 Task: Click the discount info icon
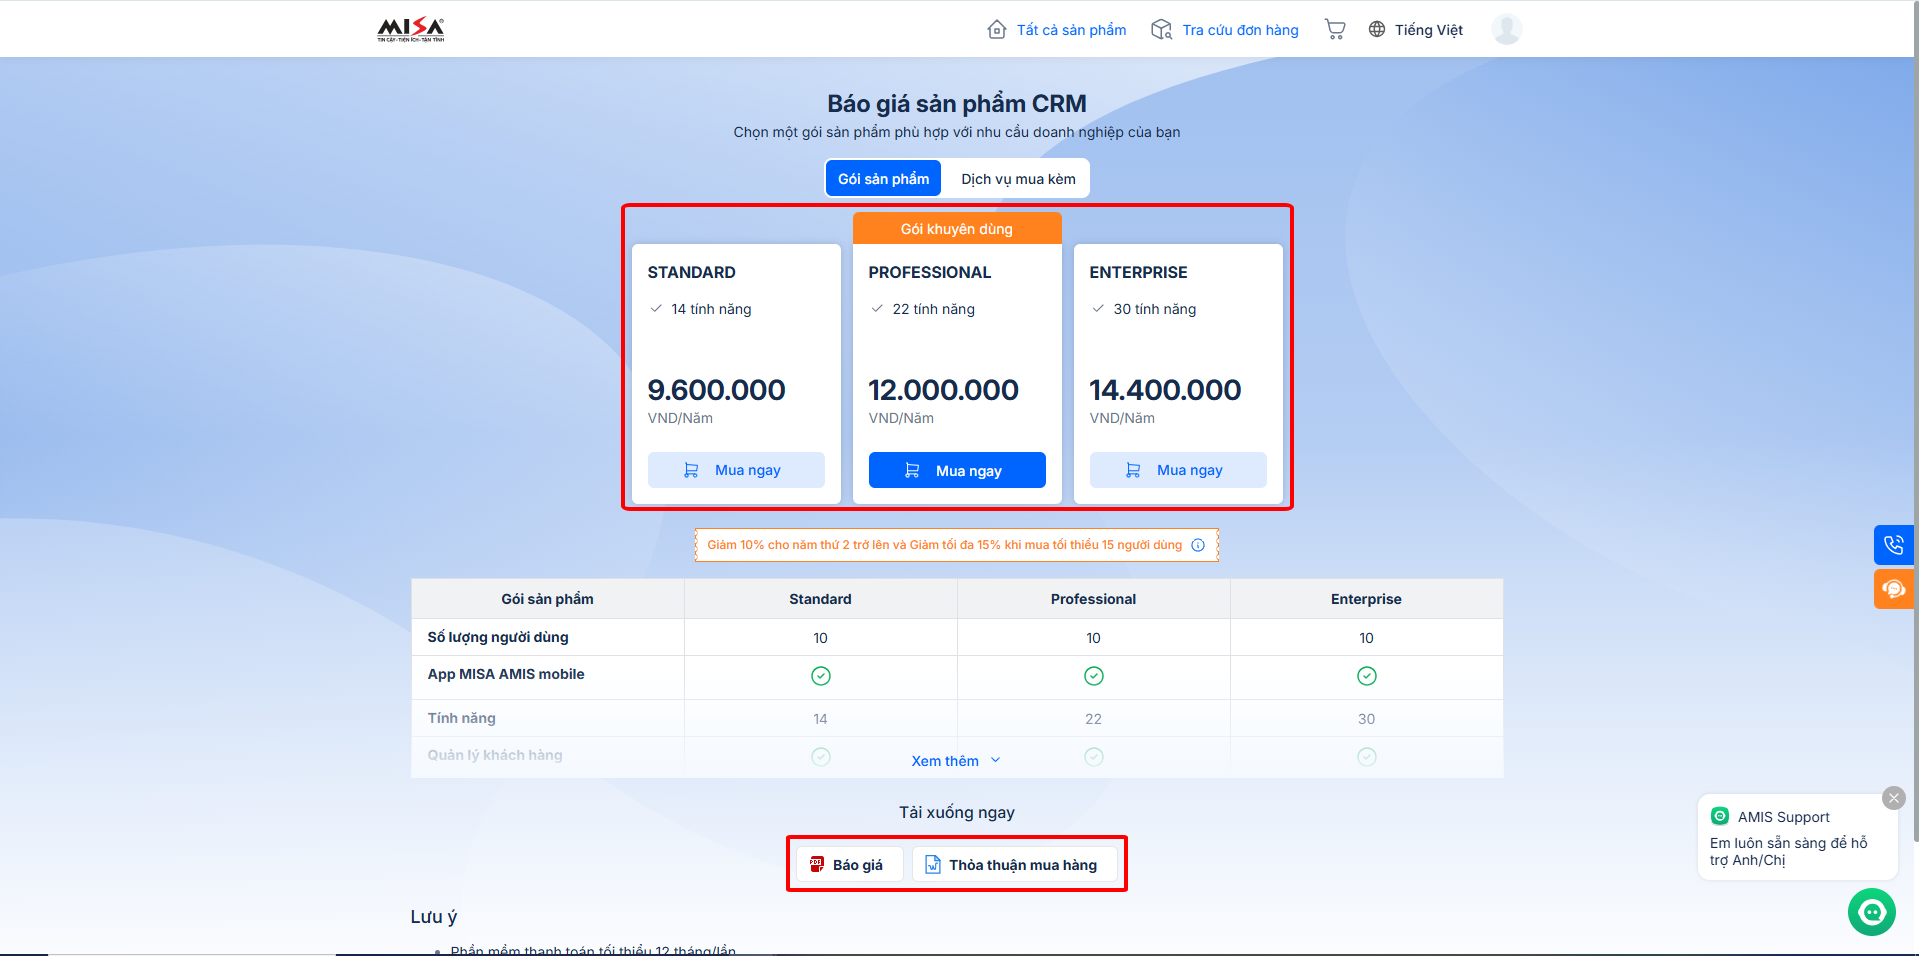[1198, 545]
